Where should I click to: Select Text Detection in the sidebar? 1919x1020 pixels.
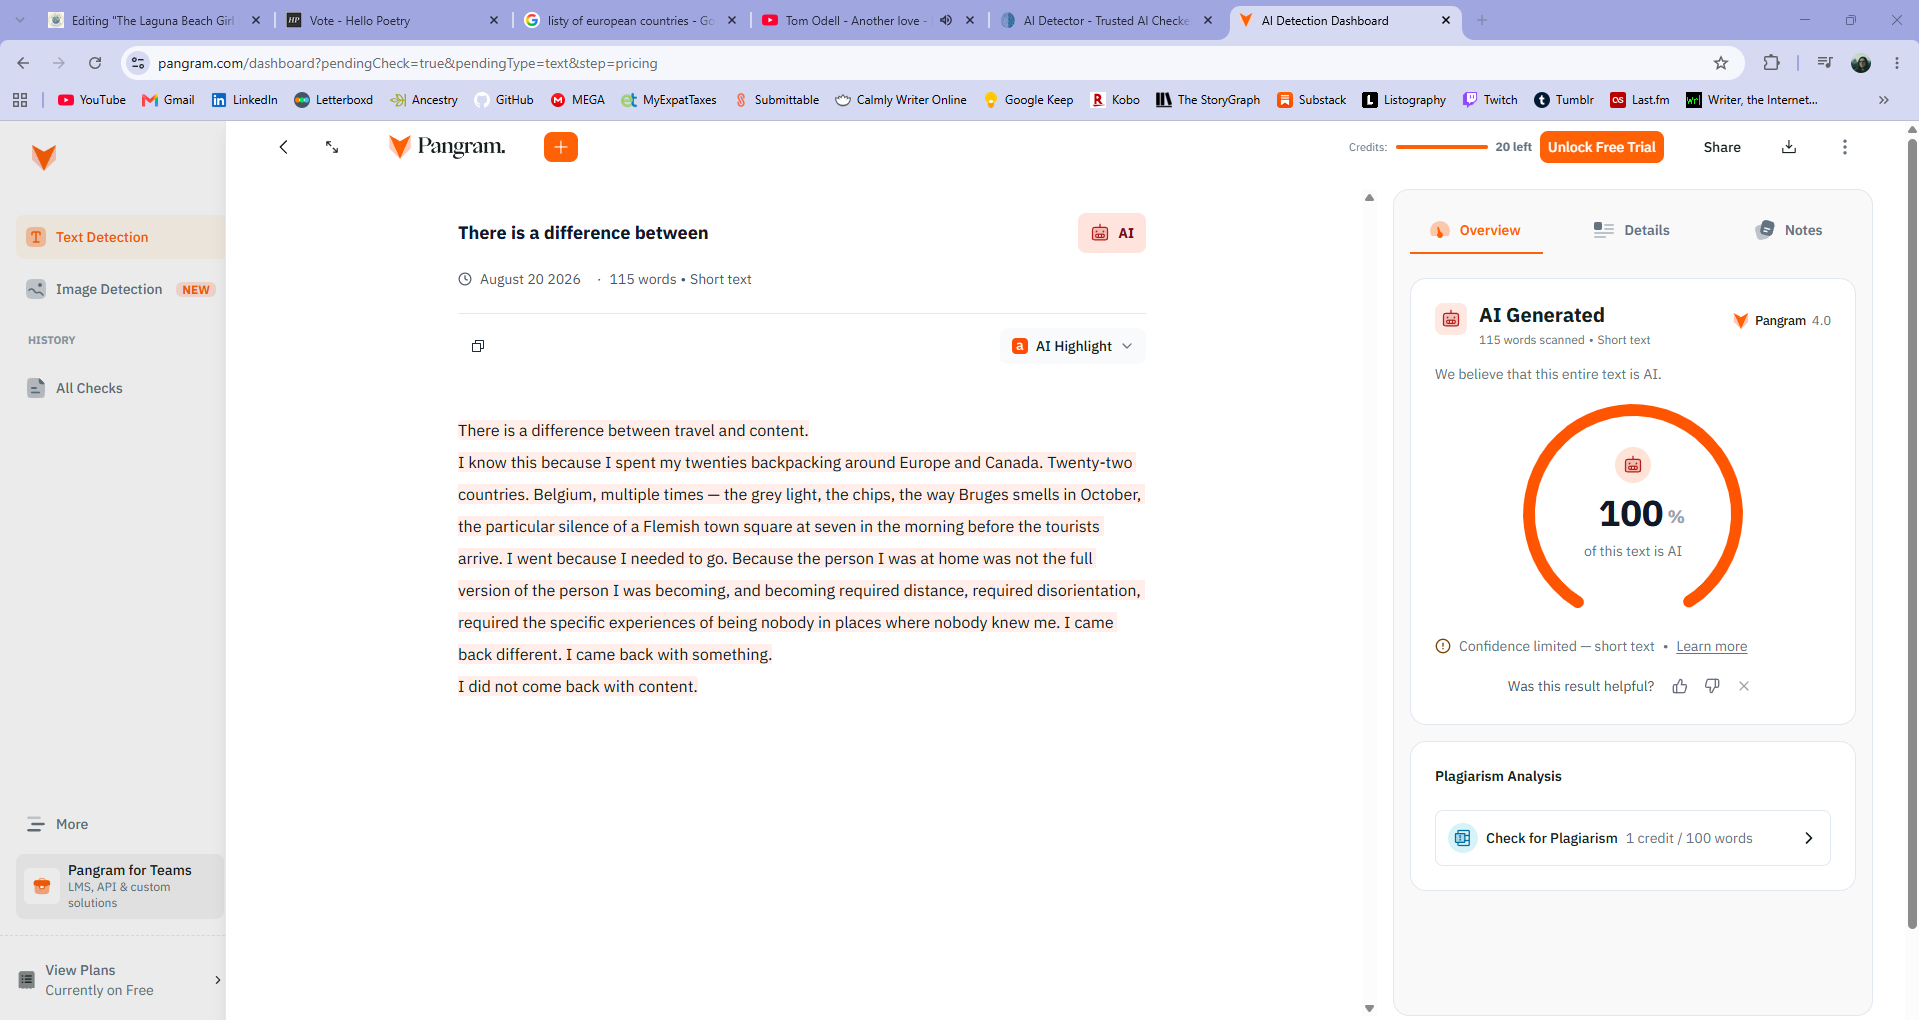(x=120, y=237)
